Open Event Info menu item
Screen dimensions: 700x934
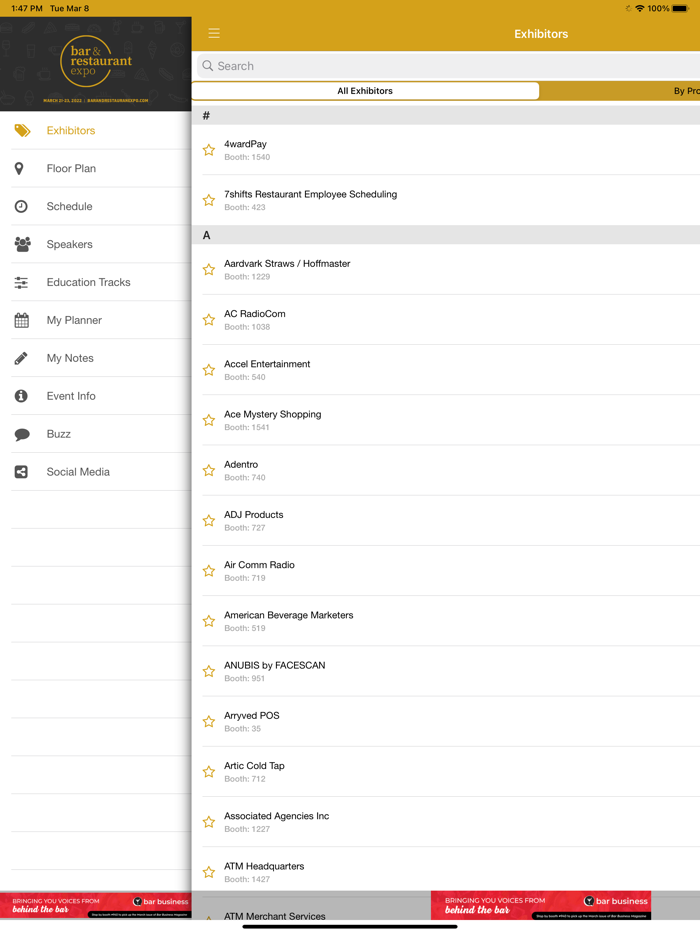click(x=71, y=396)
